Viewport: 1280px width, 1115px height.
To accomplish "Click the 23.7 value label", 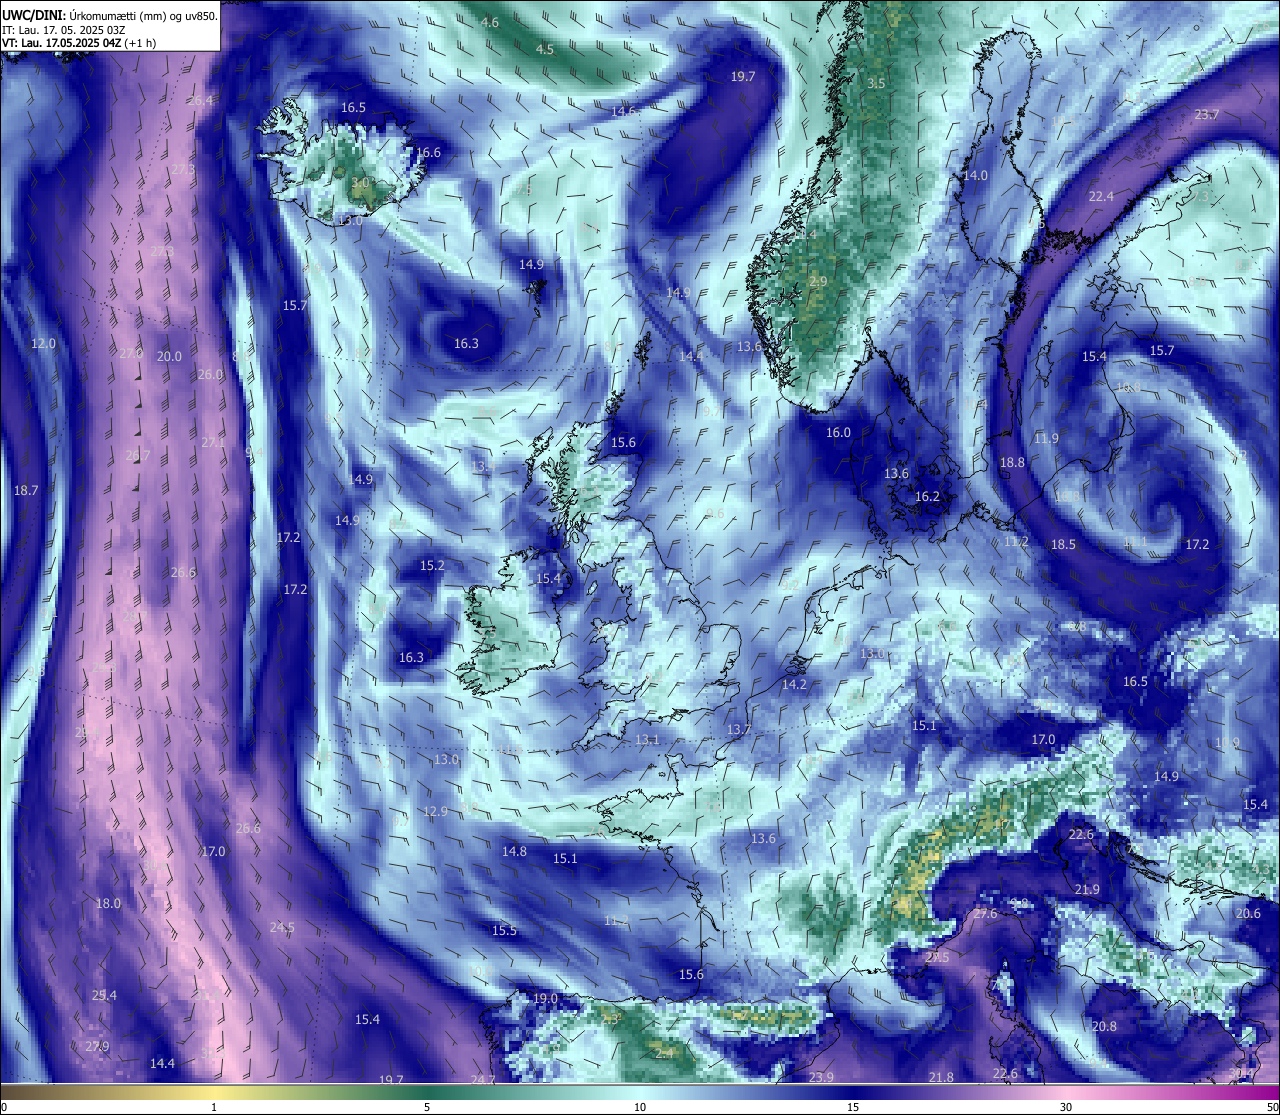I will click(1207, 114).
